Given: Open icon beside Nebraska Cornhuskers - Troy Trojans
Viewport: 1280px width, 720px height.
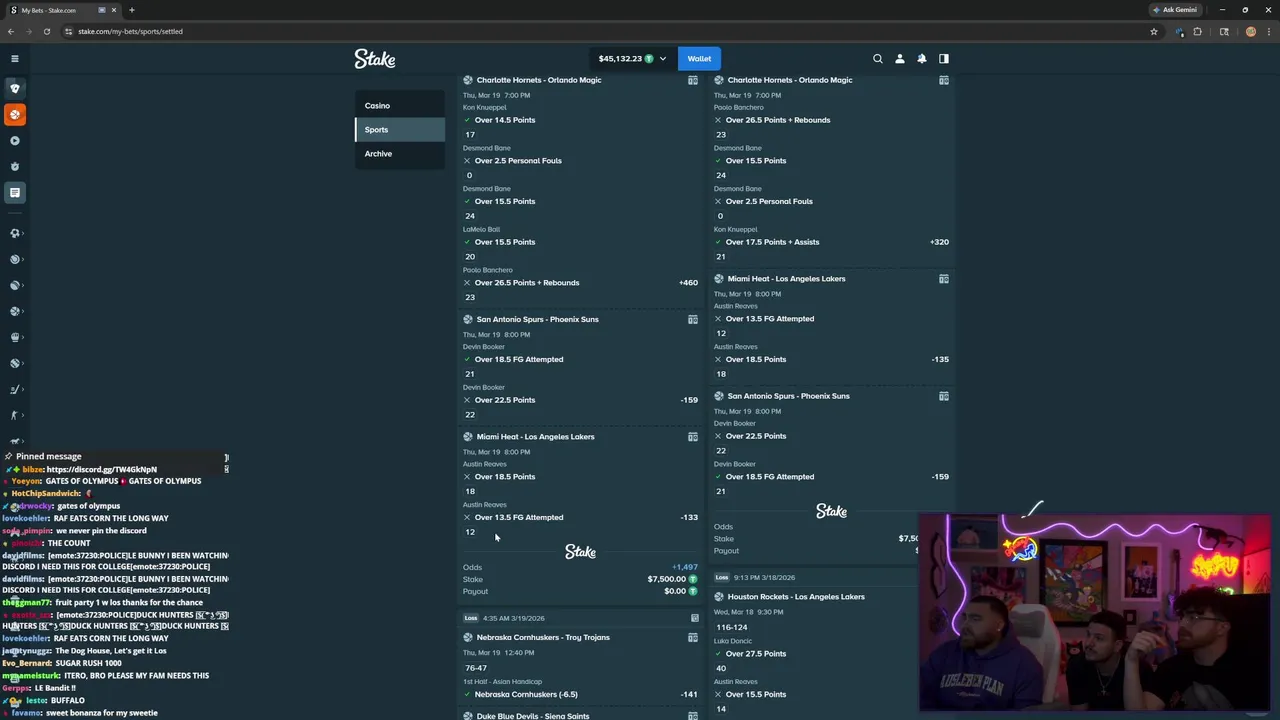Looking at the screenshot, I should (x=692, y=637).
